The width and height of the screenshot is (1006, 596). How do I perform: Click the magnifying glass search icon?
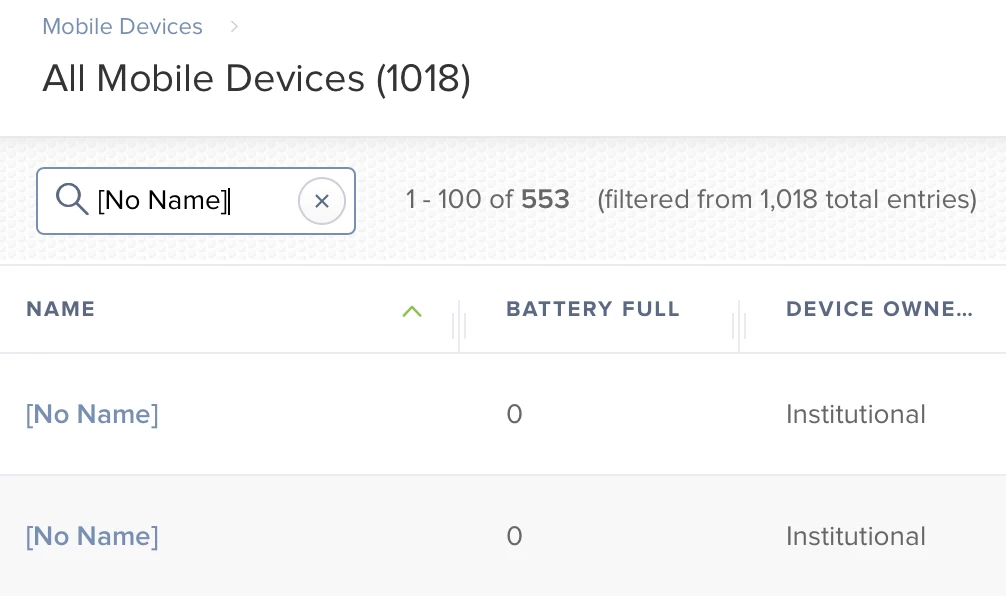71,199
